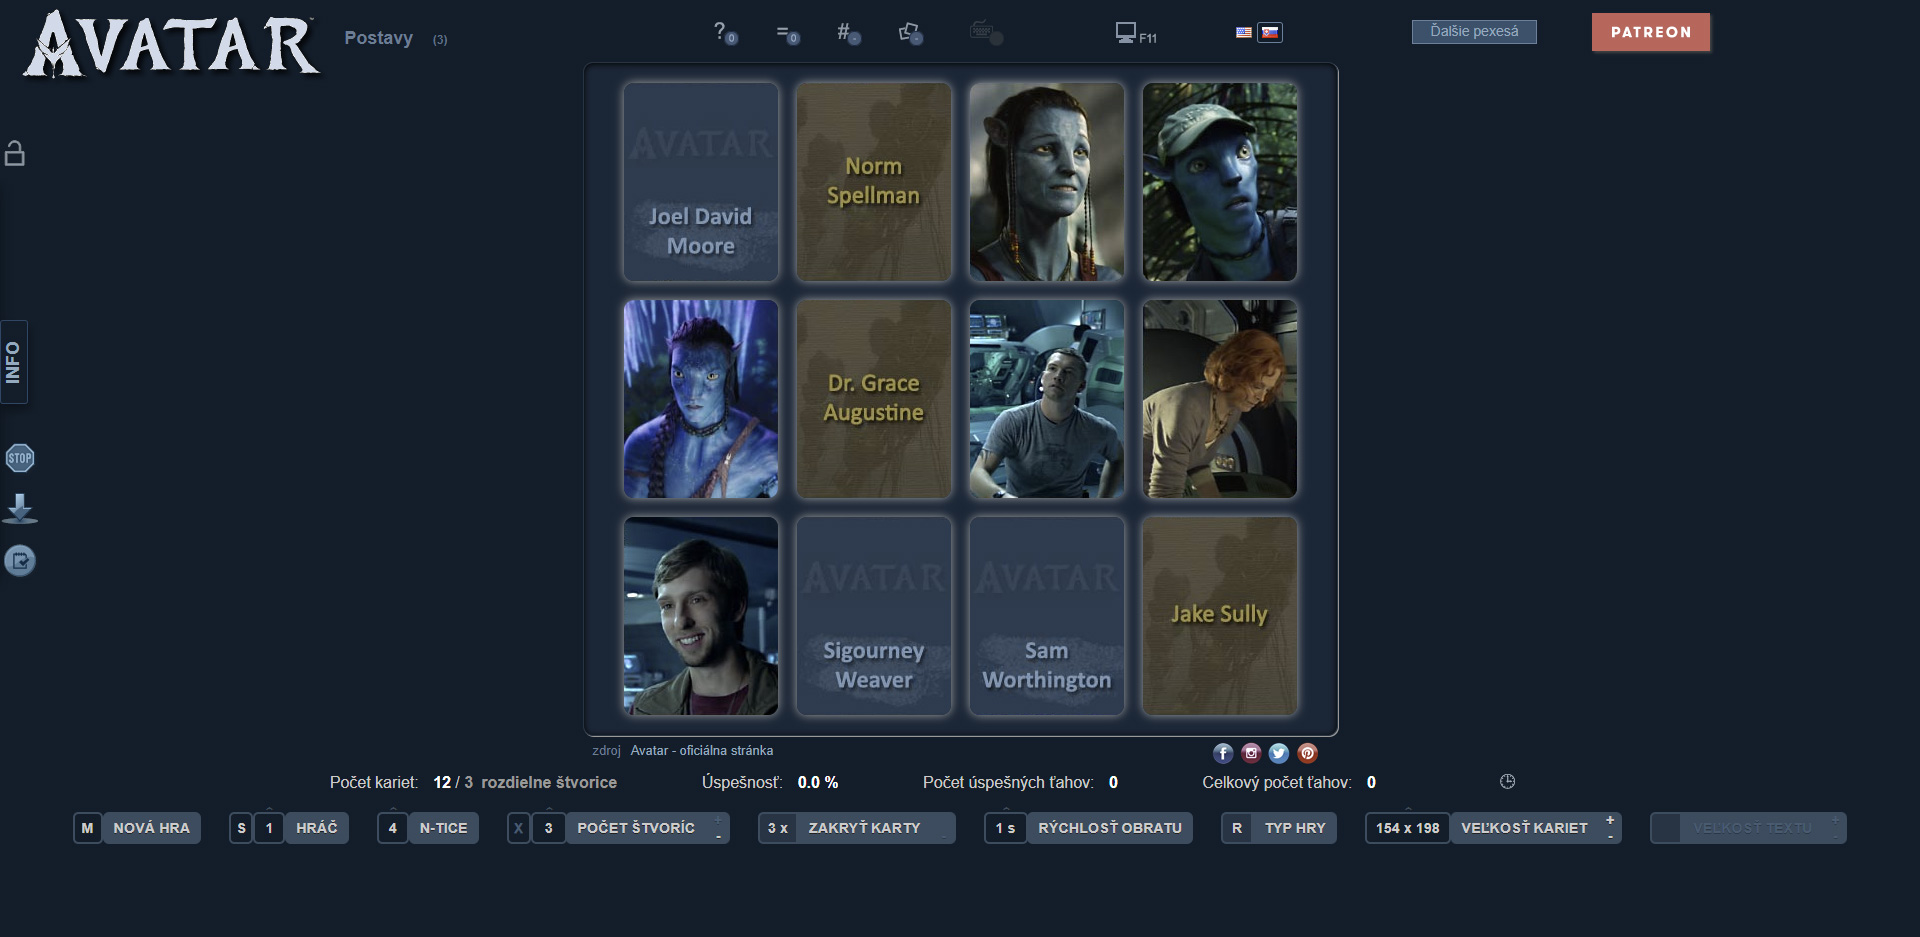Select the blue Na'vi in glowing forest card
This screenshot has width=1920, height=937.
(701, 399)
